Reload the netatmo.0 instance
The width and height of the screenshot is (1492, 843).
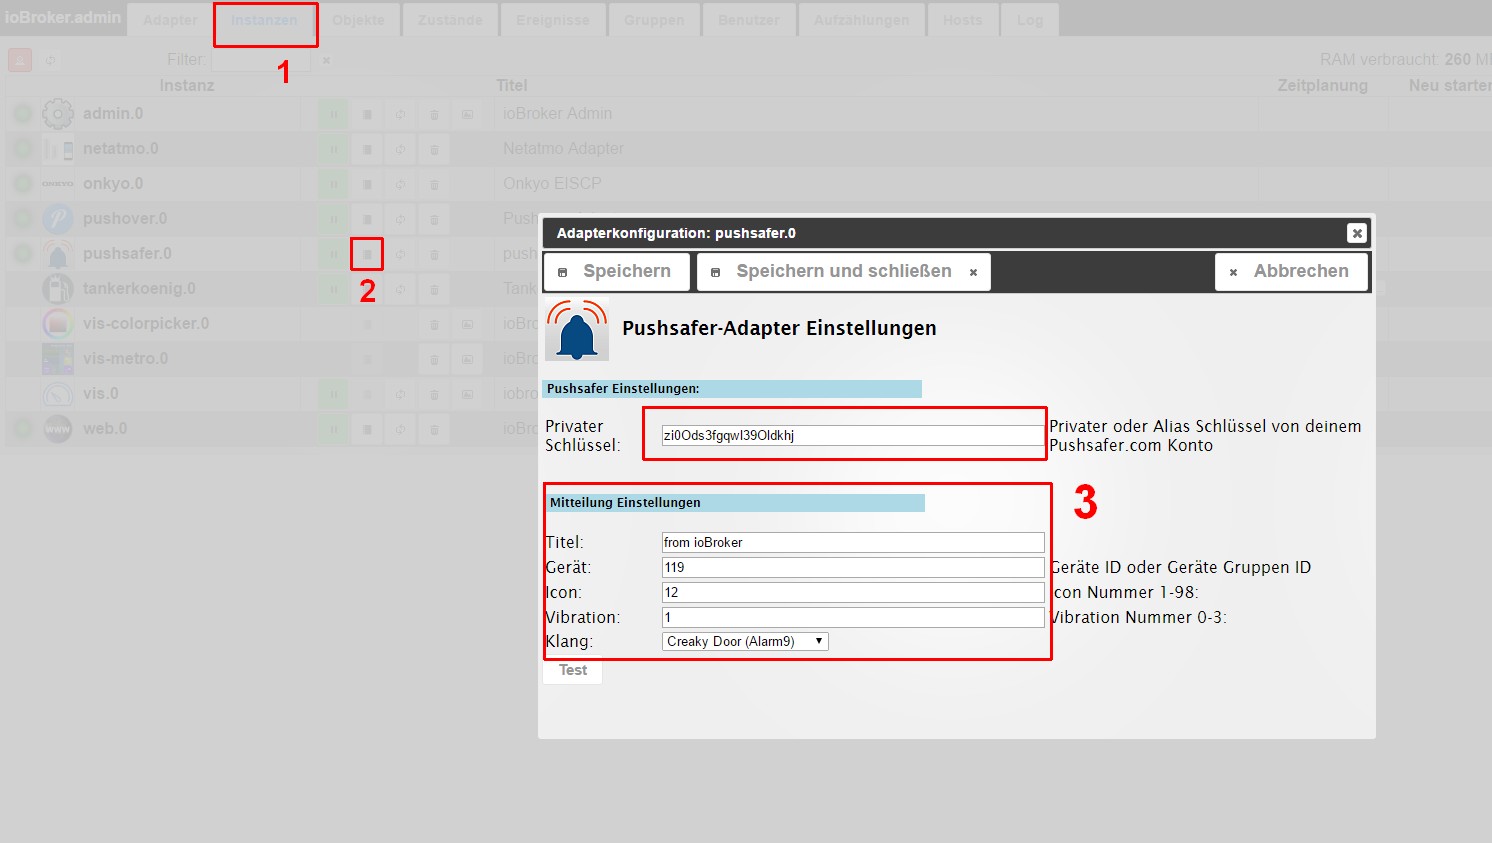pos(400,149)
